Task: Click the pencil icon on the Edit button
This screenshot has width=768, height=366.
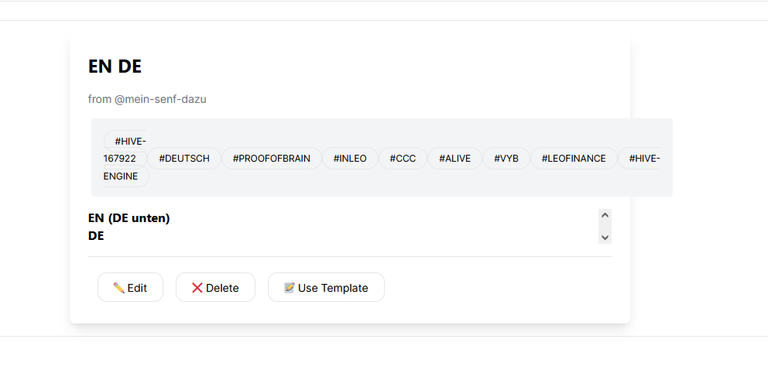Action: tap(119, 288)
